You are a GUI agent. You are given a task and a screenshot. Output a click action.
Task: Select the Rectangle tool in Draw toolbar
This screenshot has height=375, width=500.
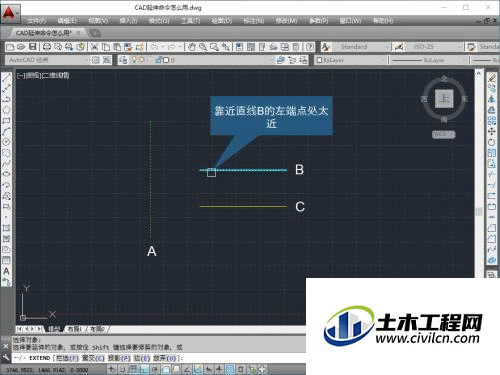(x=6, y=121)
